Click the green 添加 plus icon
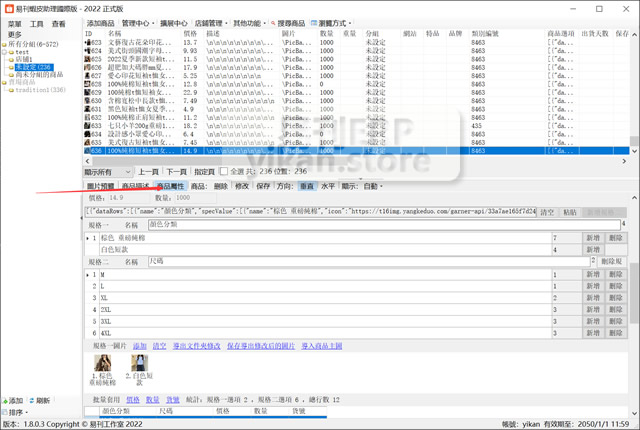This screenshot has height=430, width=640. click(x=5, y=400)
